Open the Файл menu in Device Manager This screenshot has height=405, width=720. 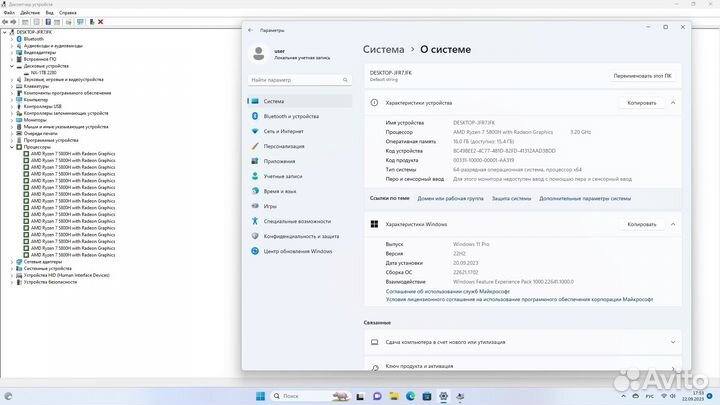click(9, 13)
